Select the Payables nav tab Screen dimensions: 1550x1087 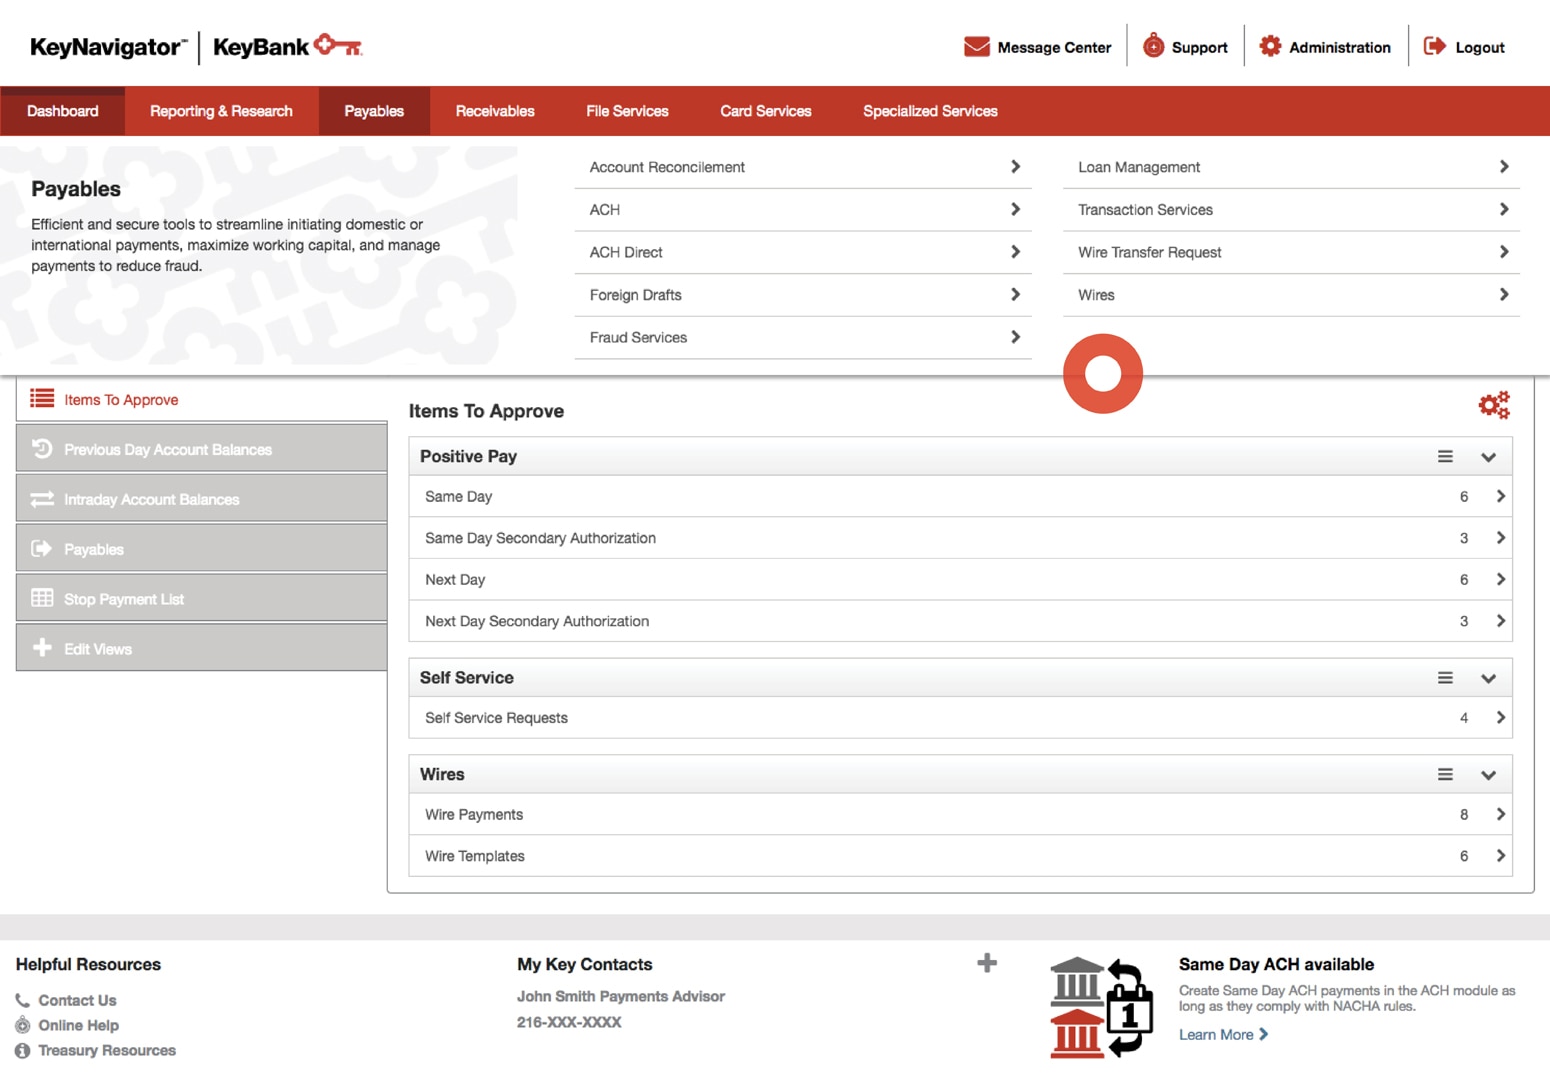[374, 111]
